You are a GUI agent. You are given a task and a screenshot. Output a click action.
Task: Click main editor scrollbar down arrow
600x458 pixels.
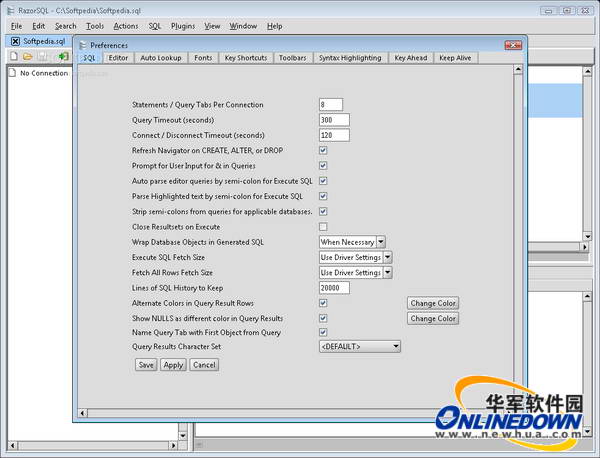(x=587, y=236)
